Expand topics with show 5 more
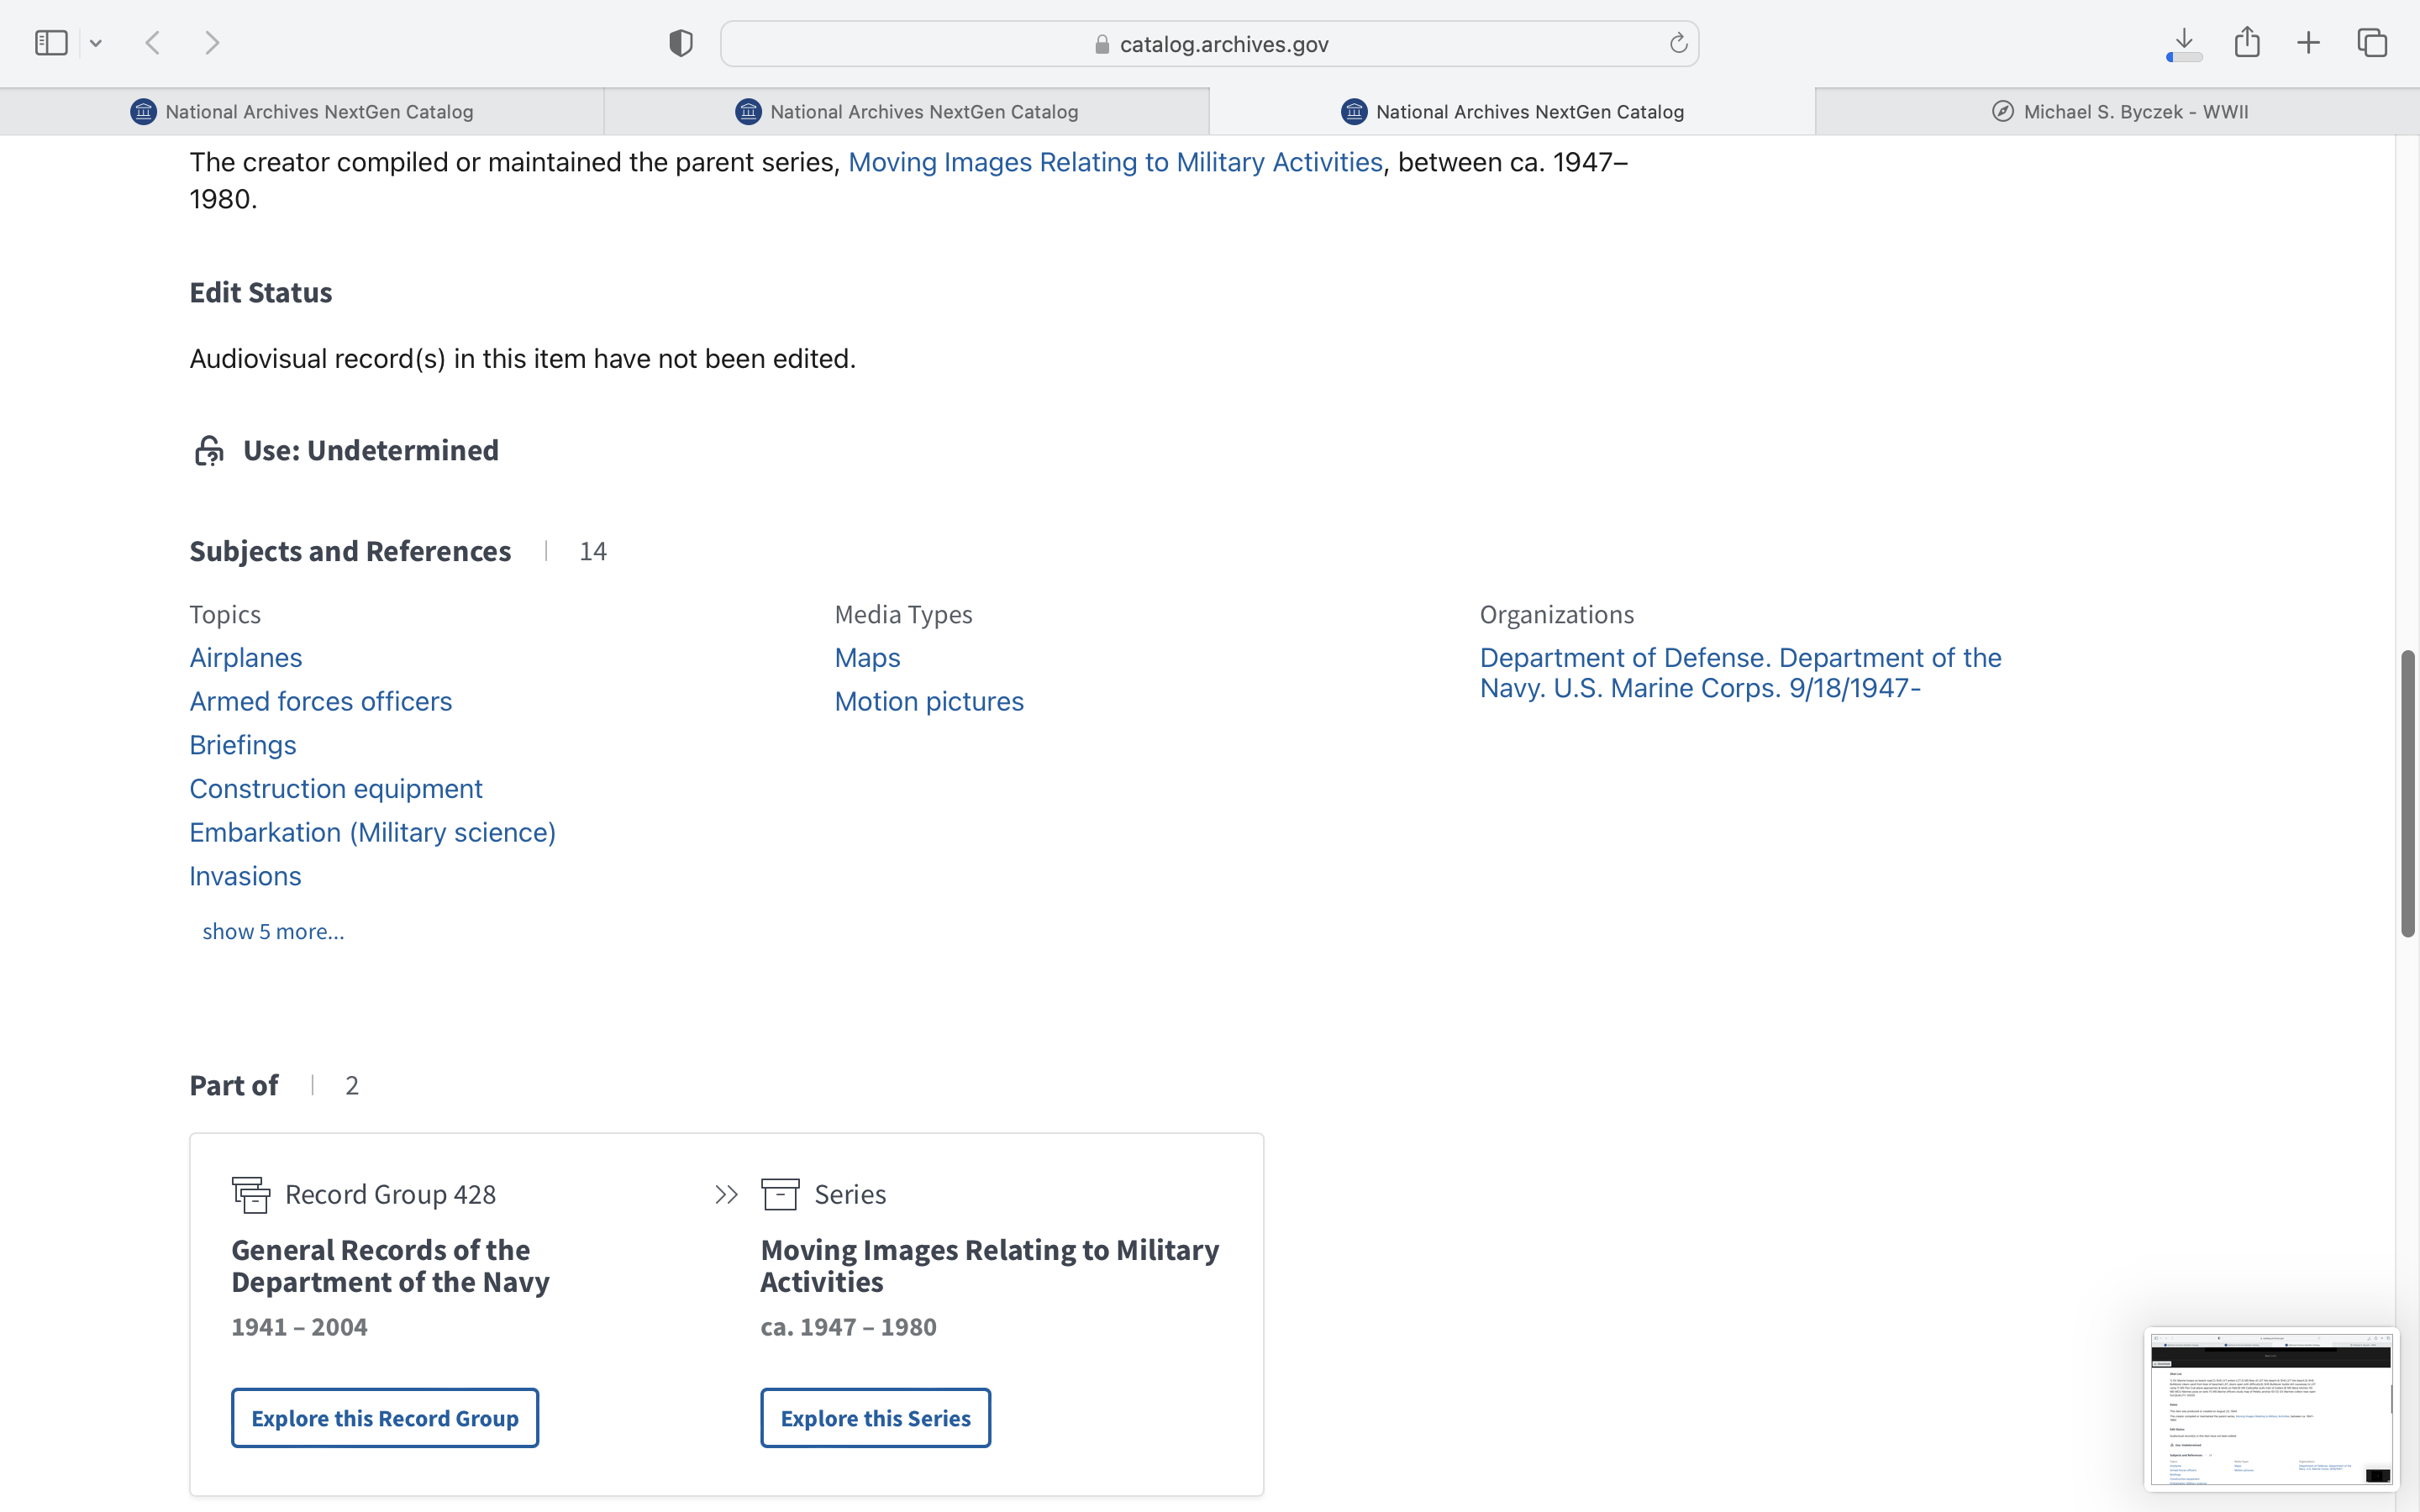Image resolution: width=2420 pixels, height=1512 pixels. (x=273, y=931)
